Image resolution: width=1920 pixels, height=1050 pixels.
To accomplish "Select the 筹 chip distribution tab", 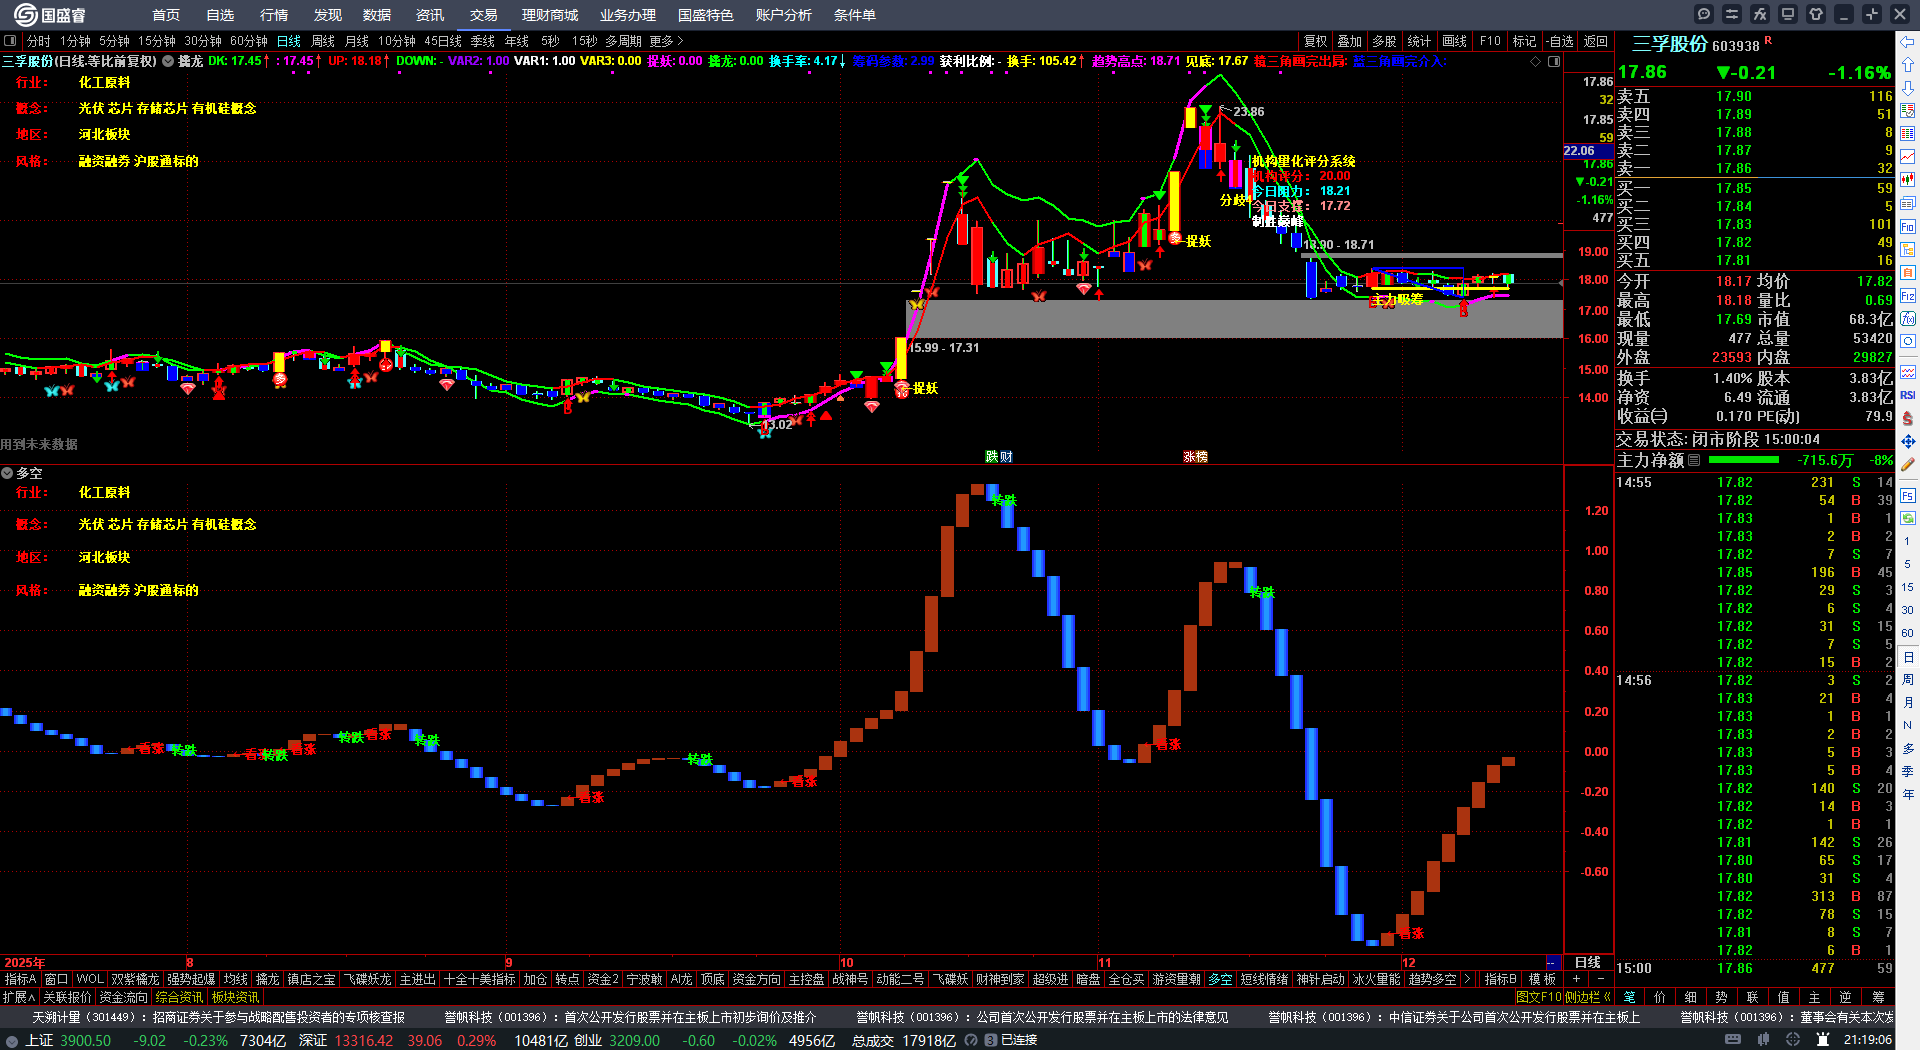I will [x=1878, y=996].
